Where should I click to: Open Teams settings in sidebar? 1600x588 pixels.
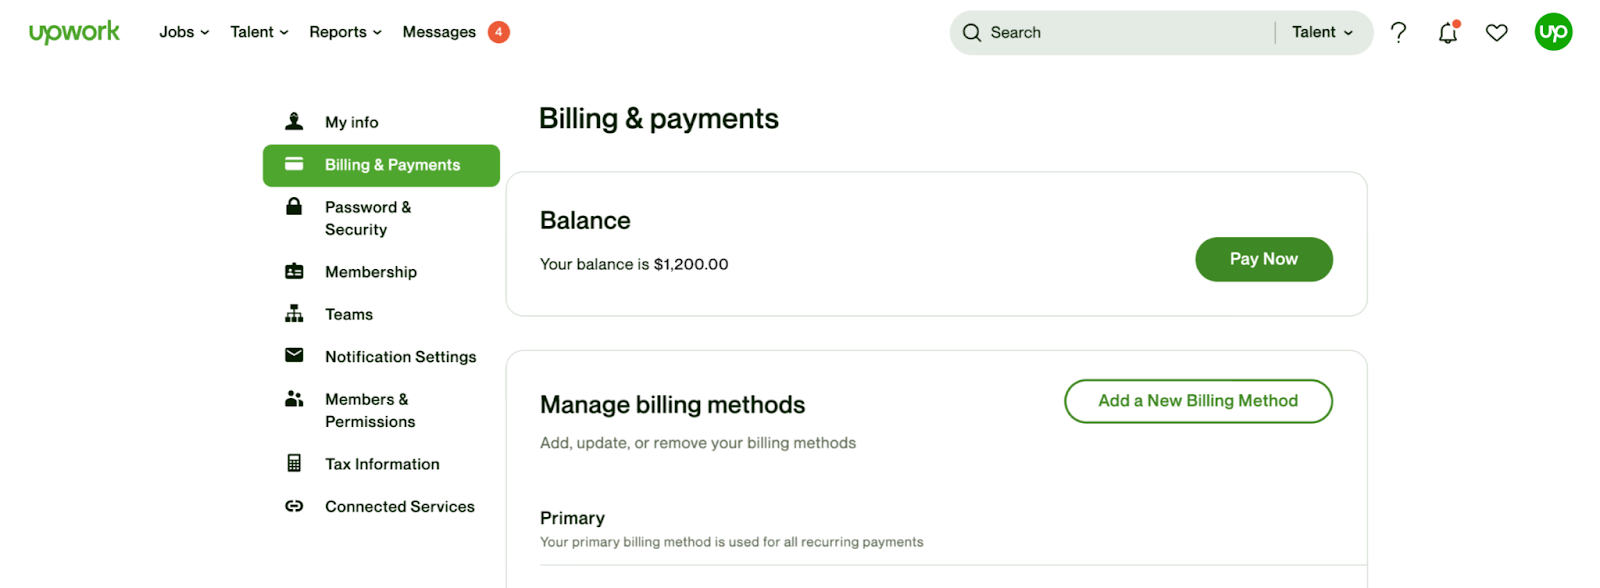click(x=348, y=314)
